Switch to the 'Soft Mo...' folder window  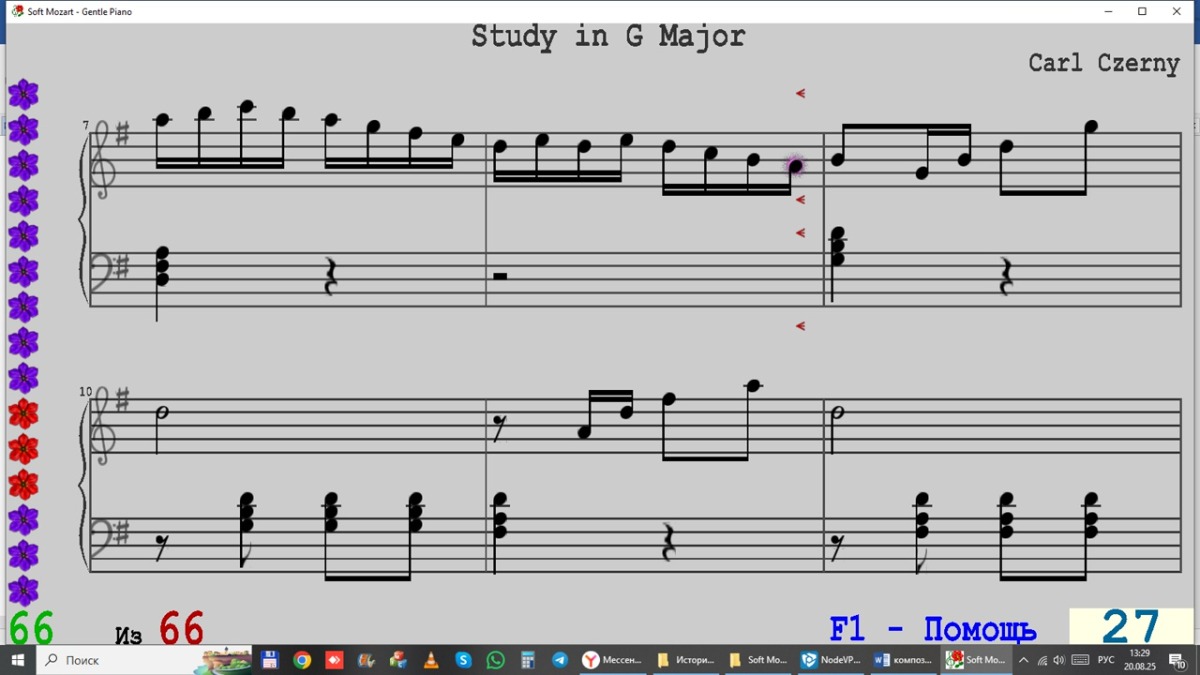pyautogui.click(x=759, y=660)
